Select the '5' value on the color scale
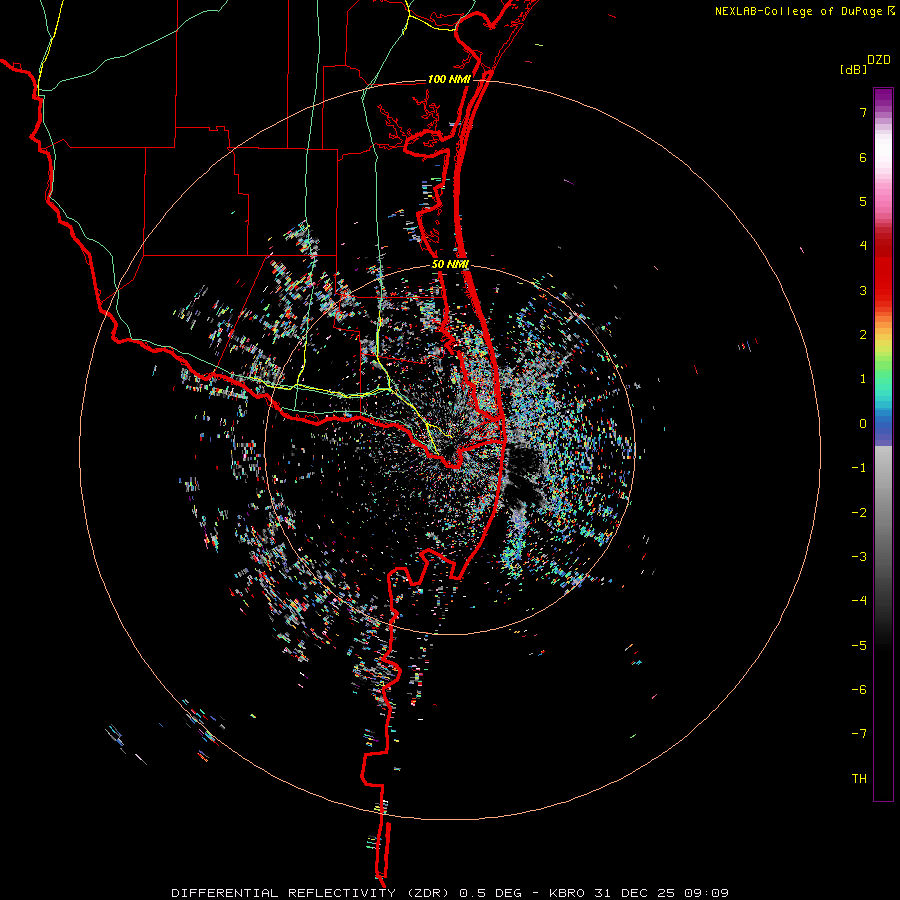The image size is (900, 900). (863, 201)
